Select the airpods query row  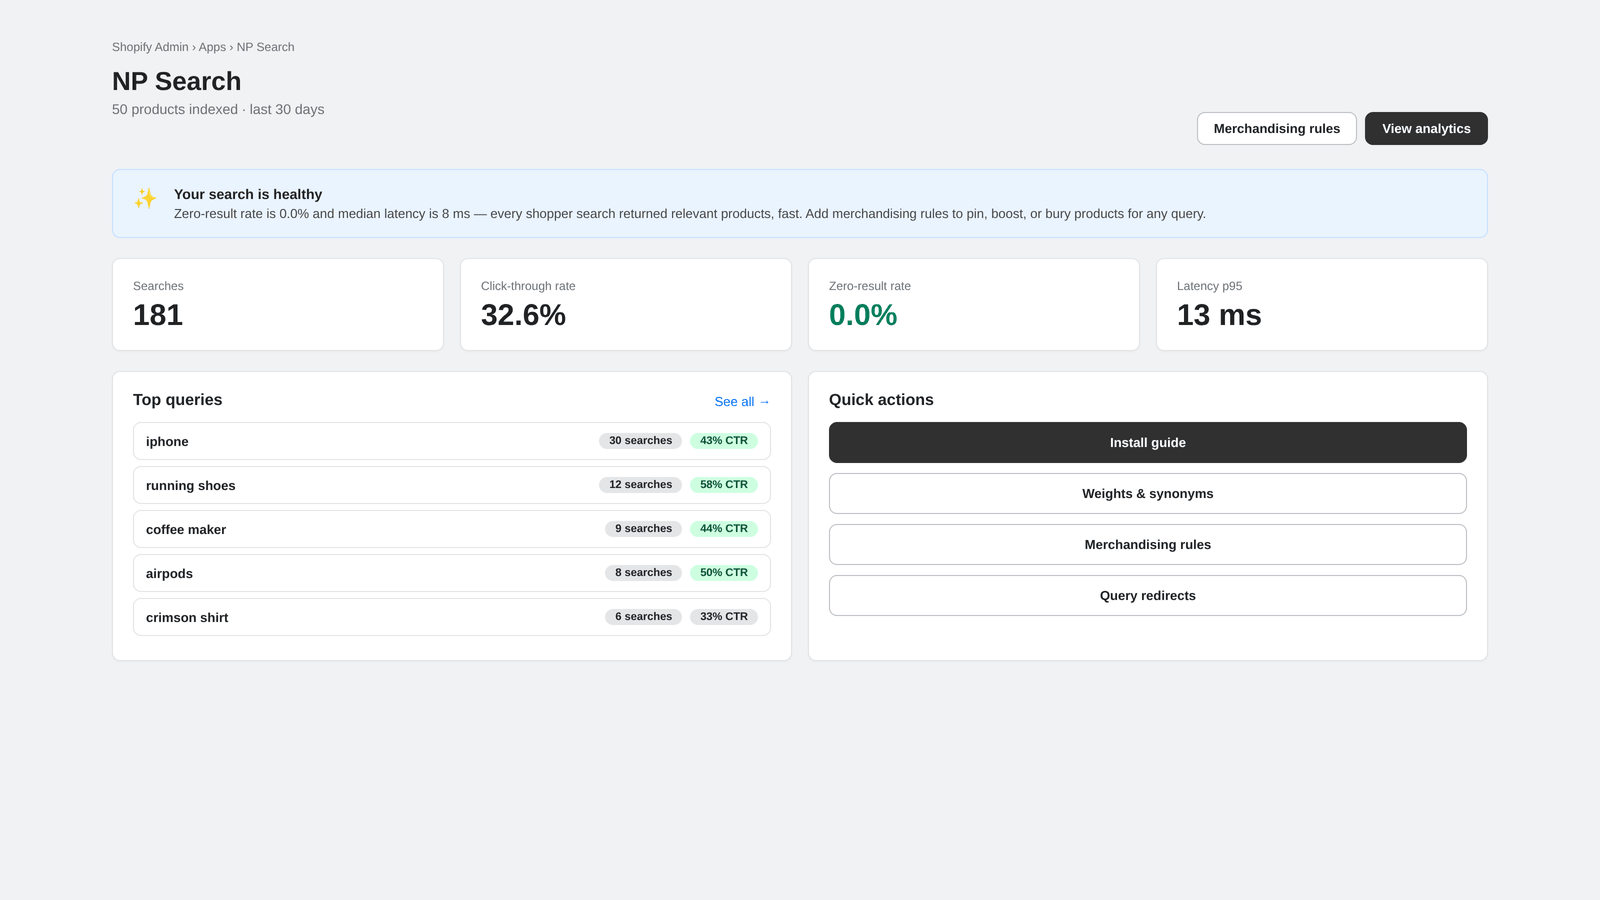452,573
